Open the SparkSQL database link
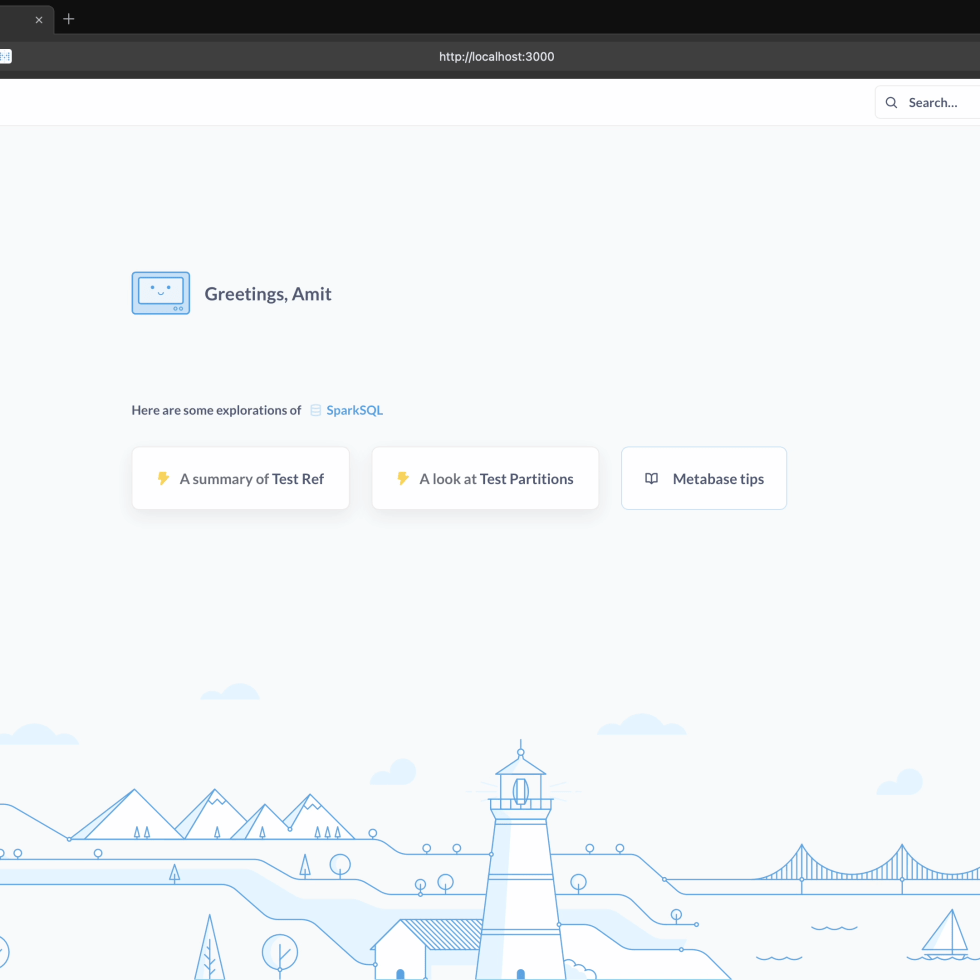The height and width of the screenshot is (980, 980). [x=354, y=410]
